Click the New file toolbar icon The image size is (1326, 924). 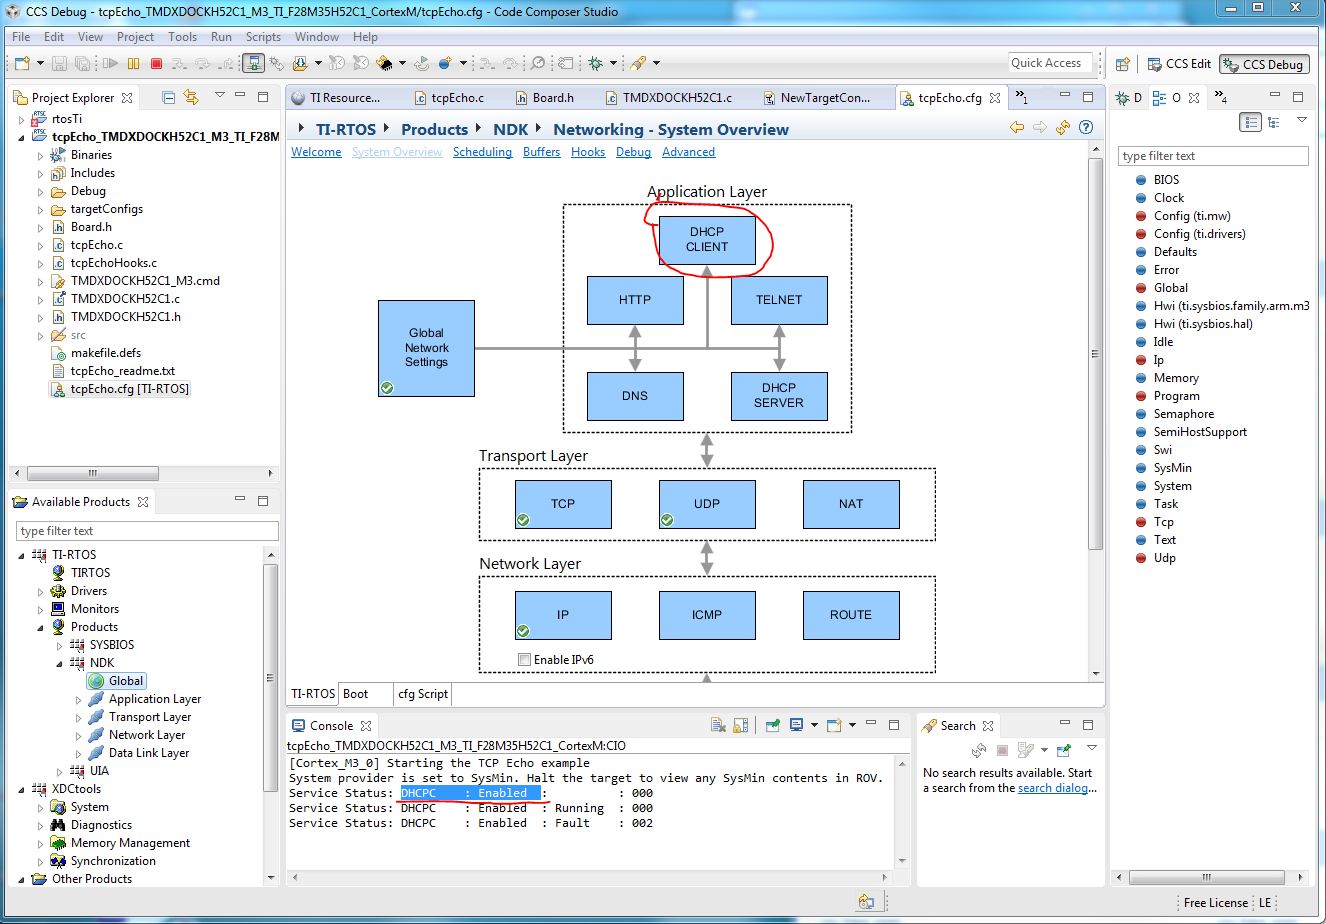[x=22, y=63]
